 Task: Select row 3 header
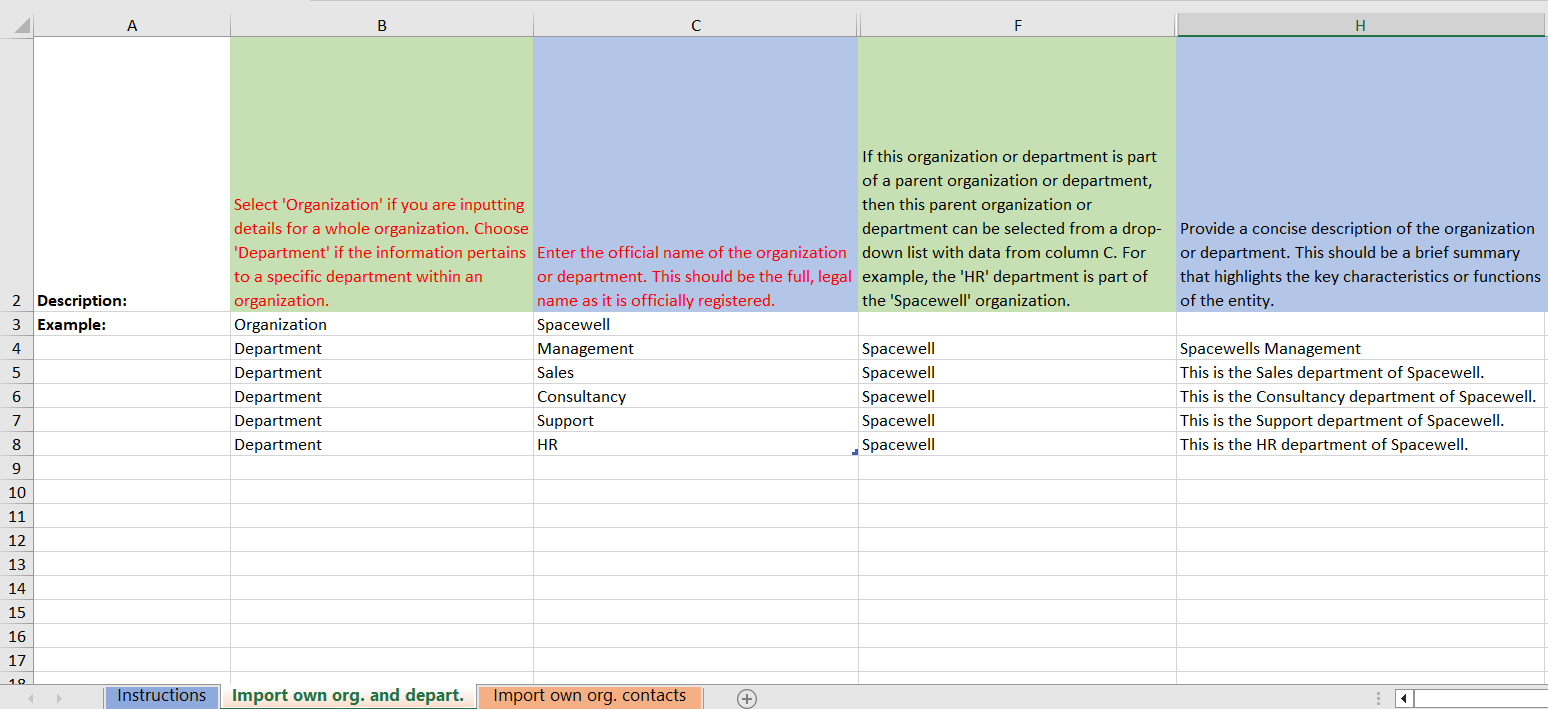click(17, 324)
